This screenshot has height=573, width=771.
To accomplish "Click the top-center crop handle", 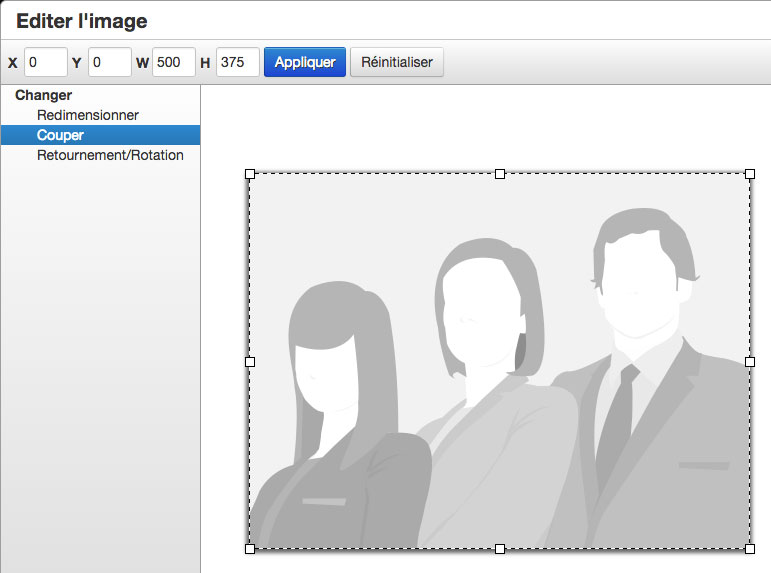I will pyautogui.click(x=500, y=174).
